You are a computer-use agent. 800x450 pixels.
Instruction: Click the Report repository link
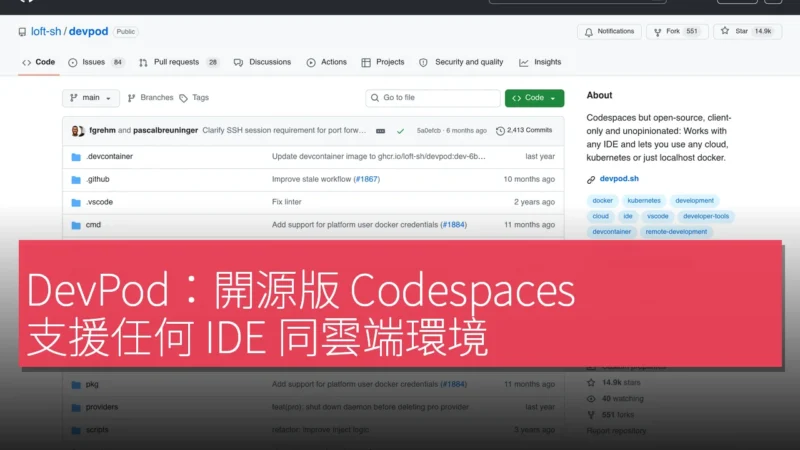[616, 431]
